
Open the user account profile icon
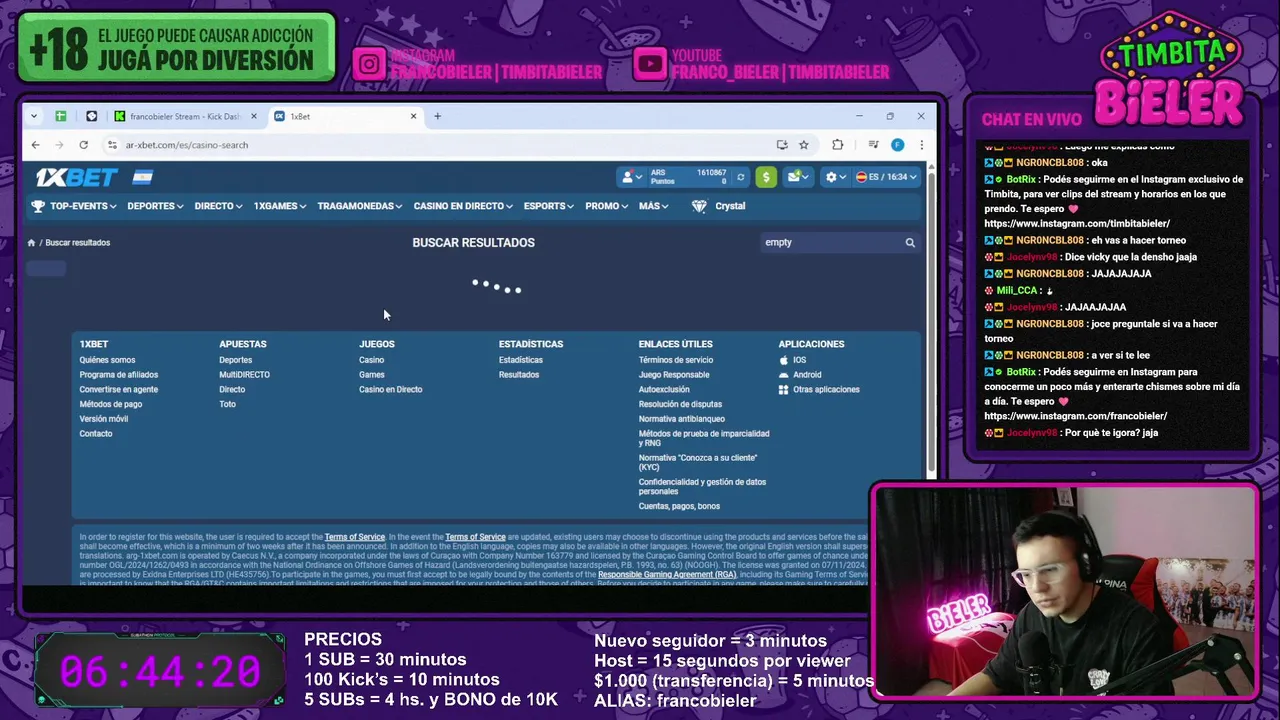pyautogui.click(x=631, y=177)
